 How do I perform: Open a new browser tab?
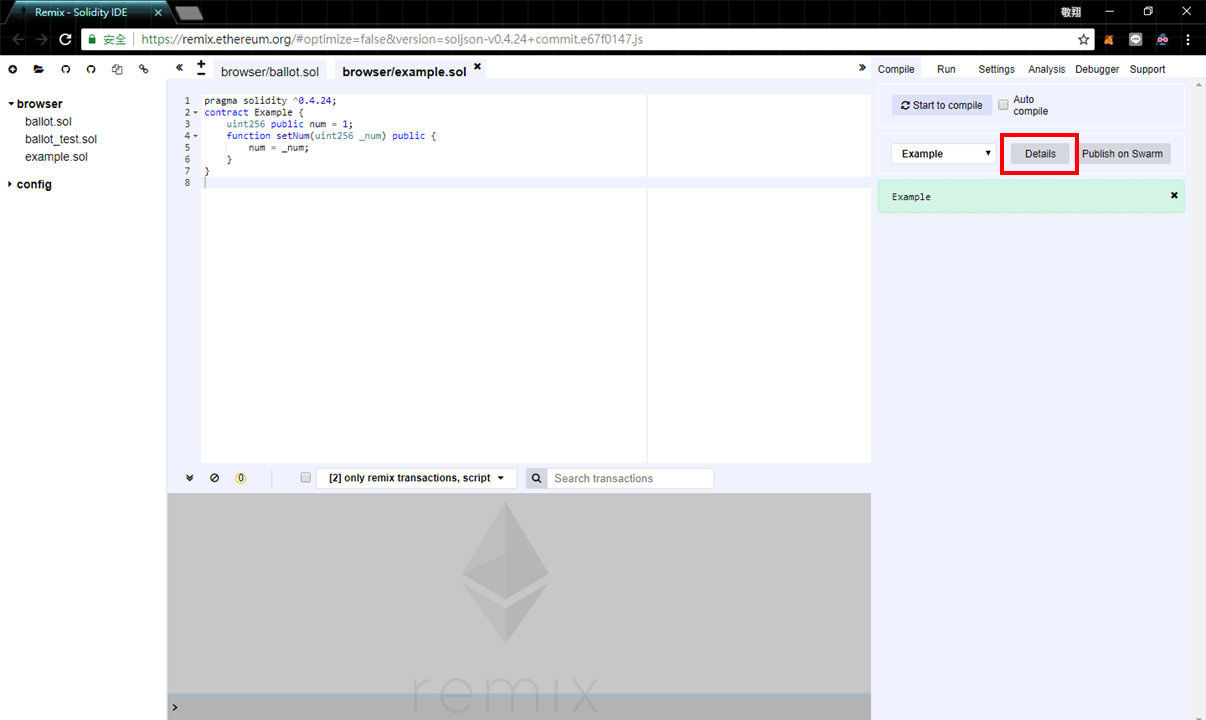point(189,13)
